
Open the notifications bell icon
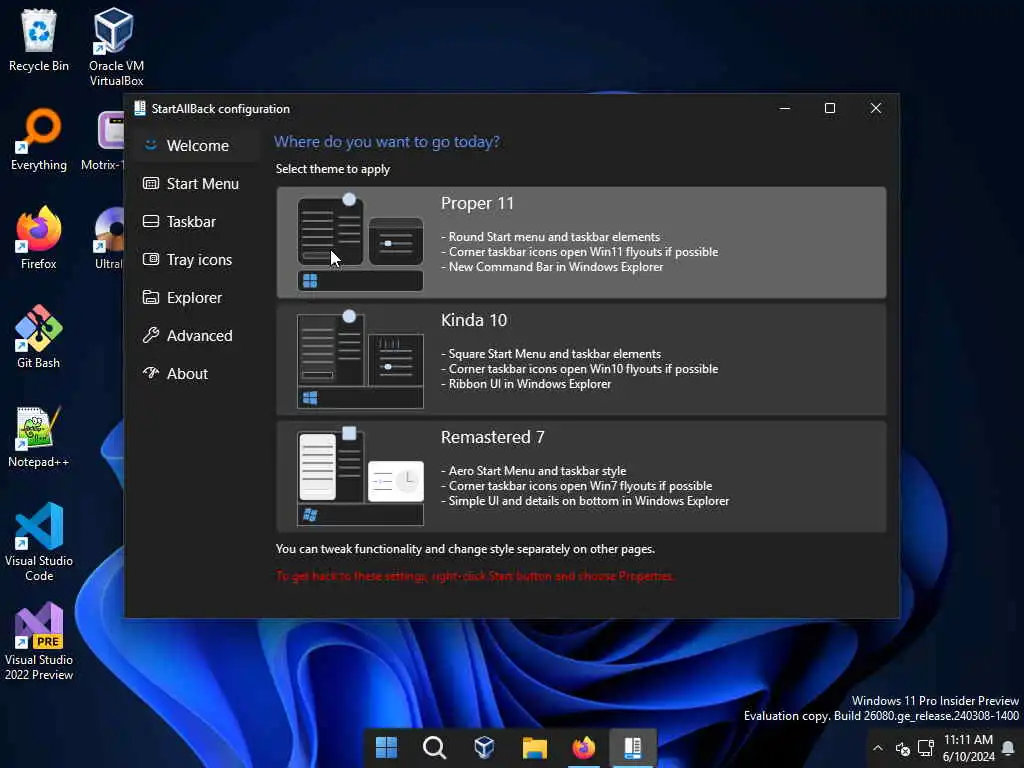coord(1008,748)
